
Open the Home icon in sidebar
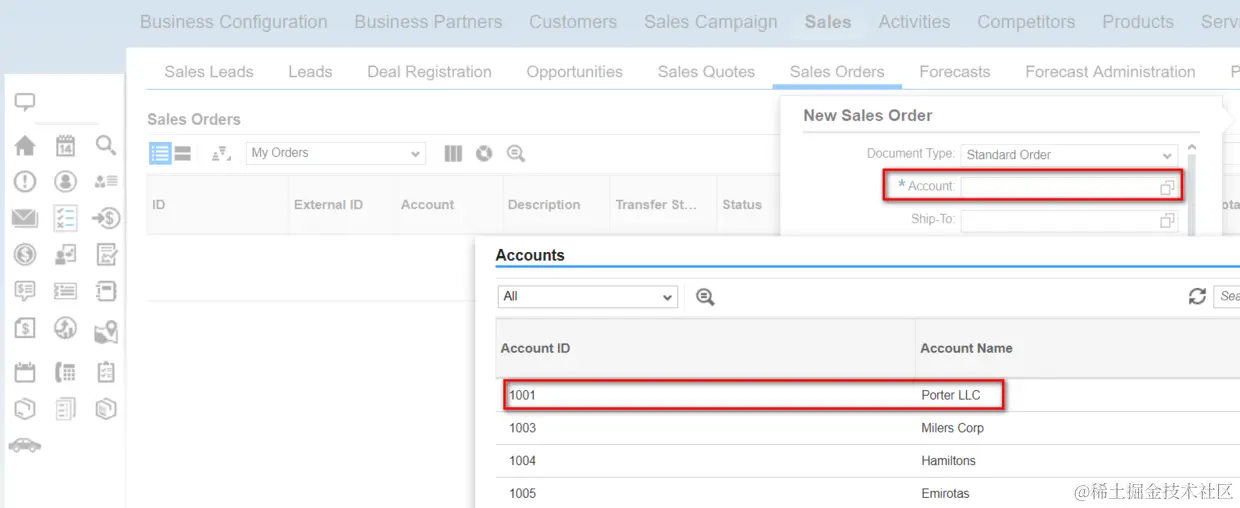pos(25,146)
